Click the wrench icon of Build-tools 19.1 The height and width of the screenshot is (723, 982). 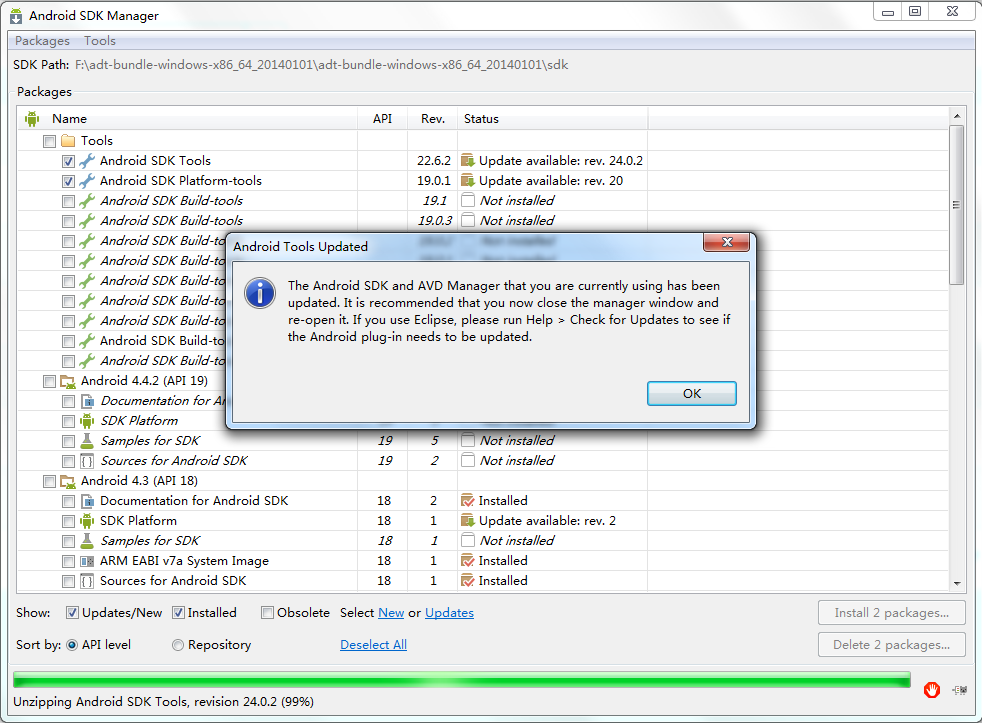pyautogui.click(x=87, y=201)
